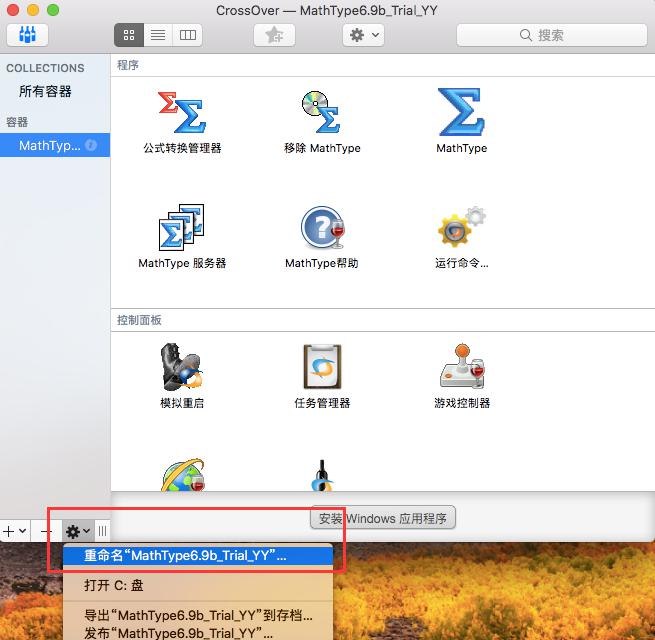
Task: Launch the MathType sigma application icon
Action: 461,112
